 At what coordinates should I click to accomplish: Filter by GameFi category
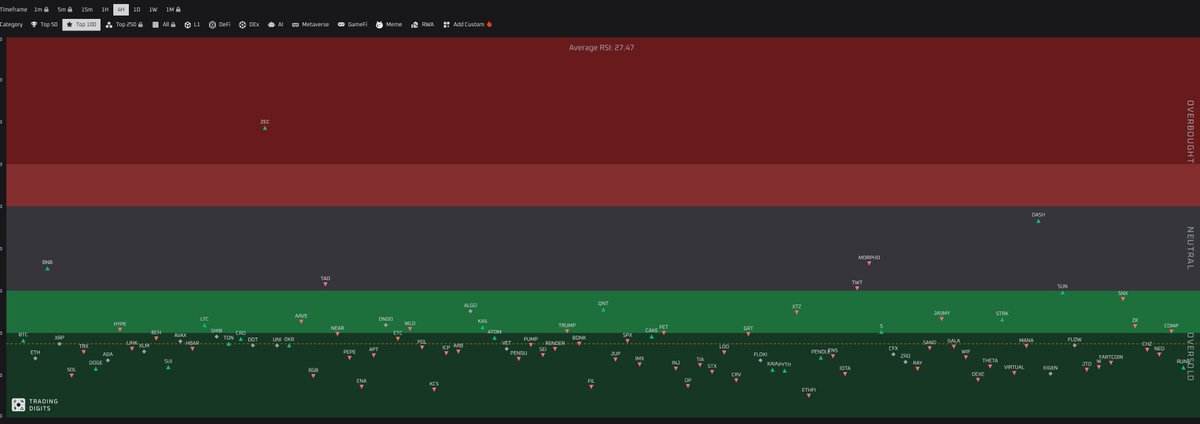point(353,24)
